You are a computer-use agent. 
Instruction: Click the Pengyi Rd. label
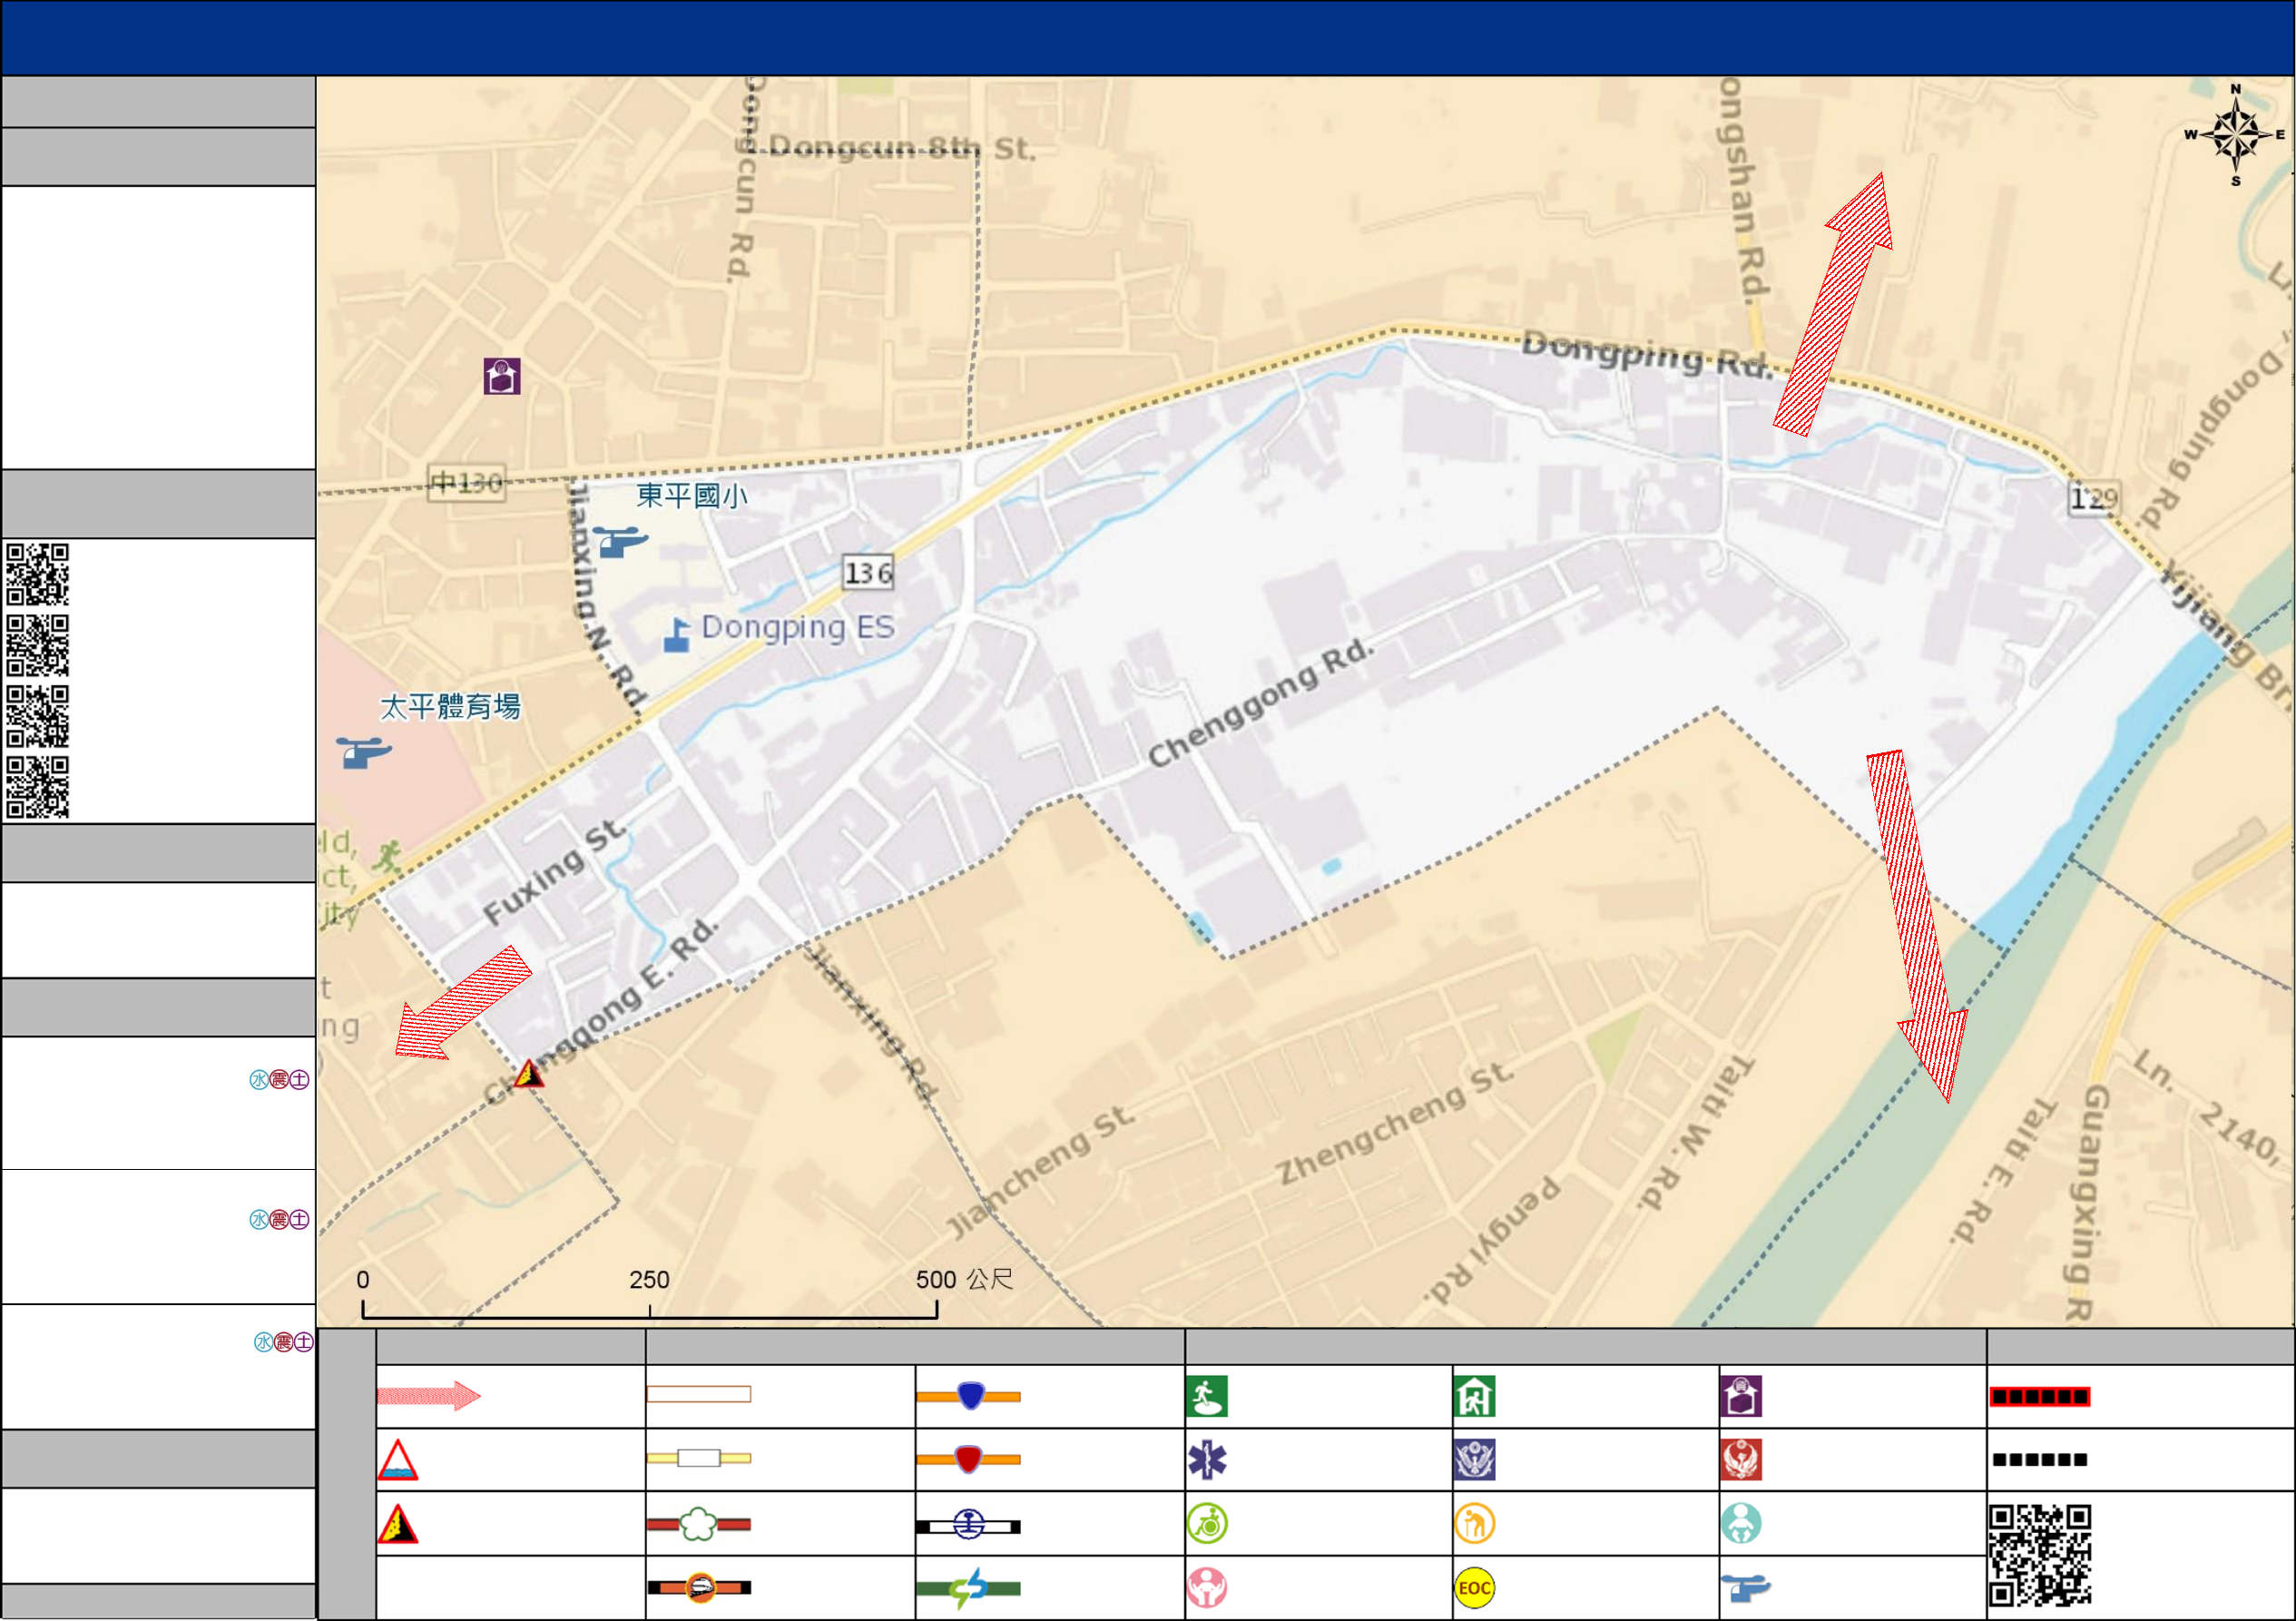click(x=1492, y=1240)
